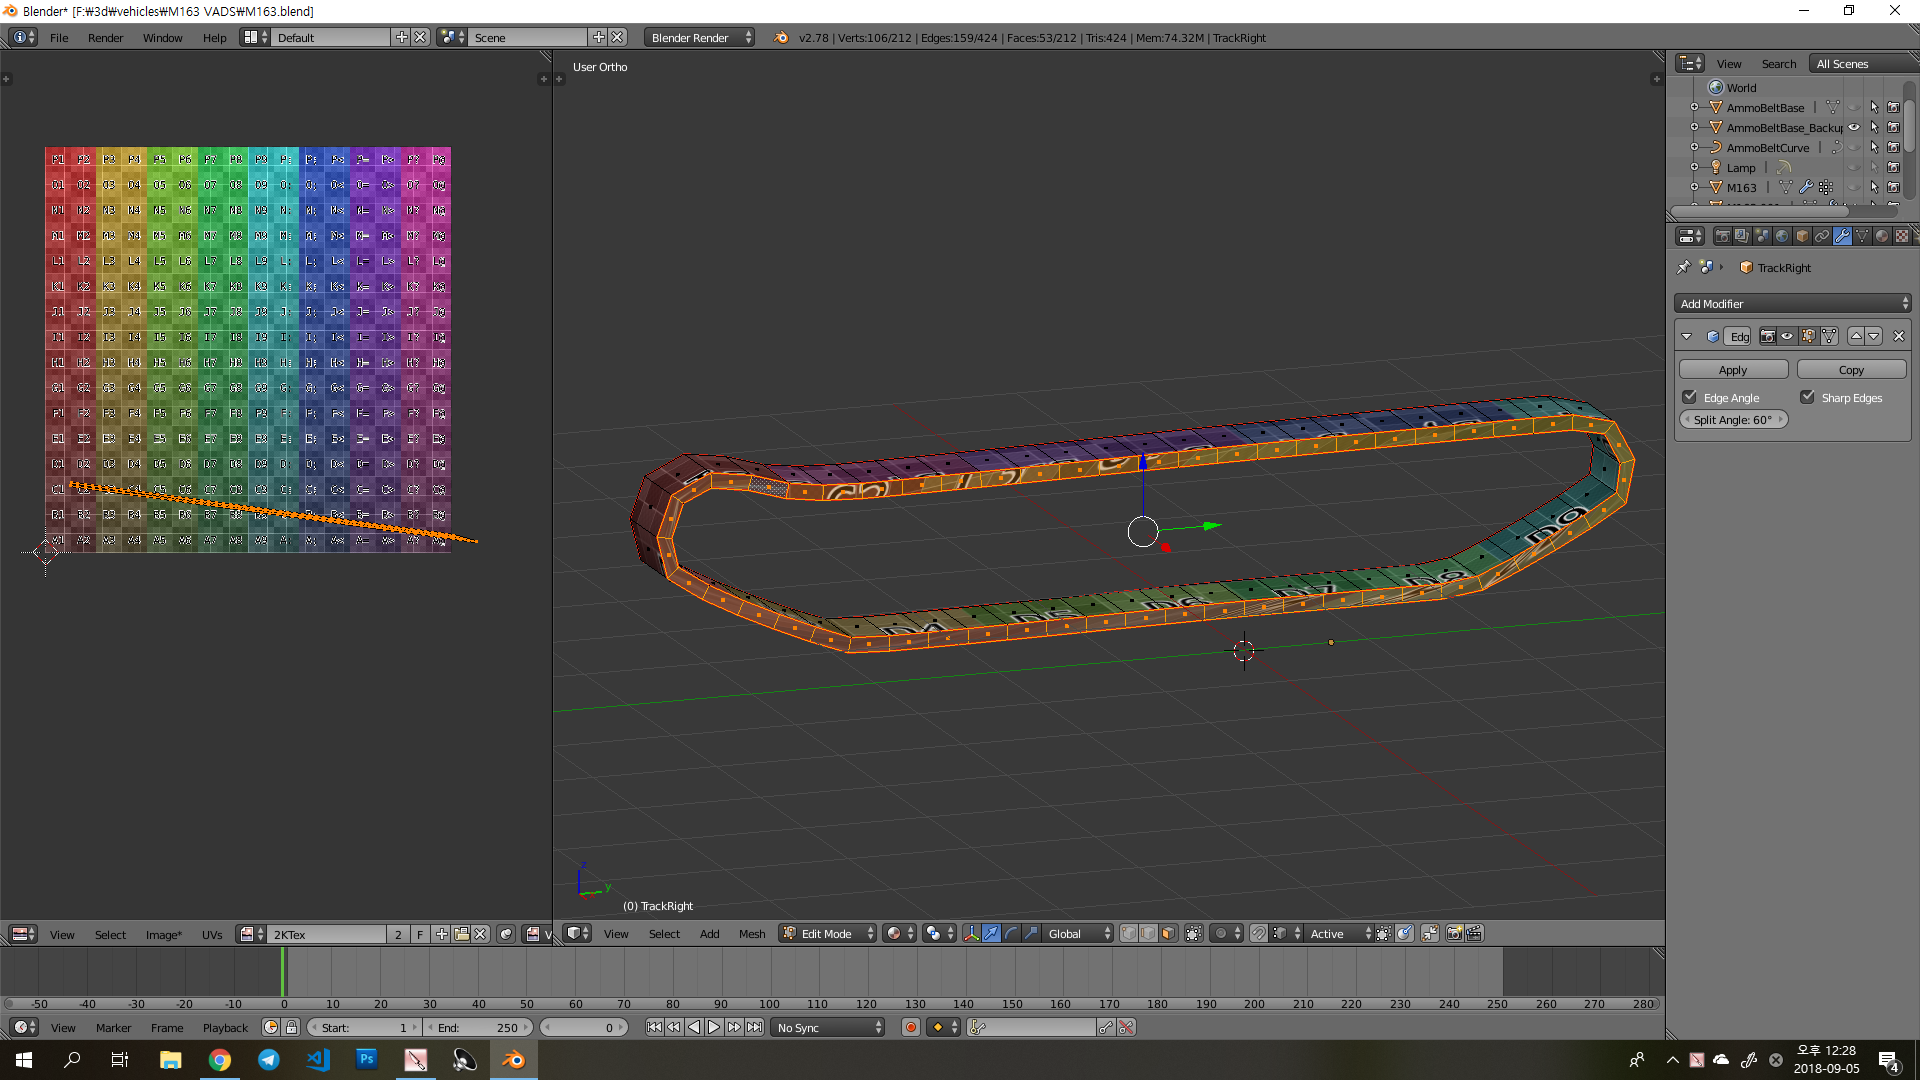
Task: Play the animation forward
Action: [x=714, y=1027]
